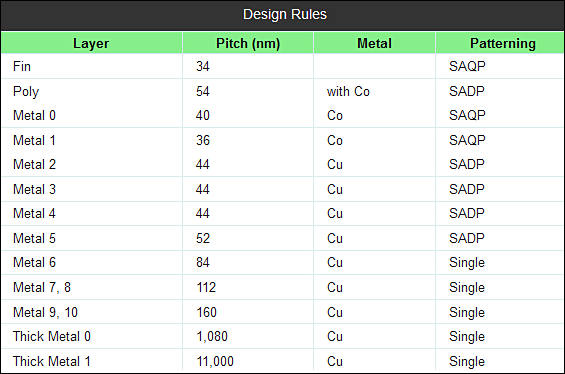565x374 pixels.
Task: Click the Metal 6 pitch value 84
Action: click(203, 262)
